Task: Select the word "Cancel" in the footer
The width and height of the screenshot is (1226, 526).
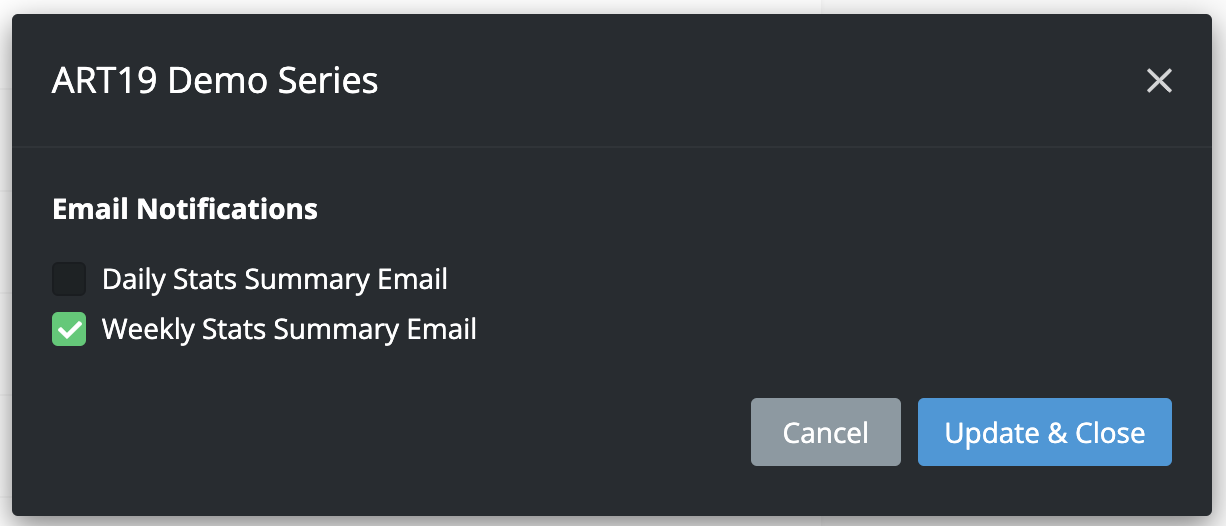Action: (825, 432)
